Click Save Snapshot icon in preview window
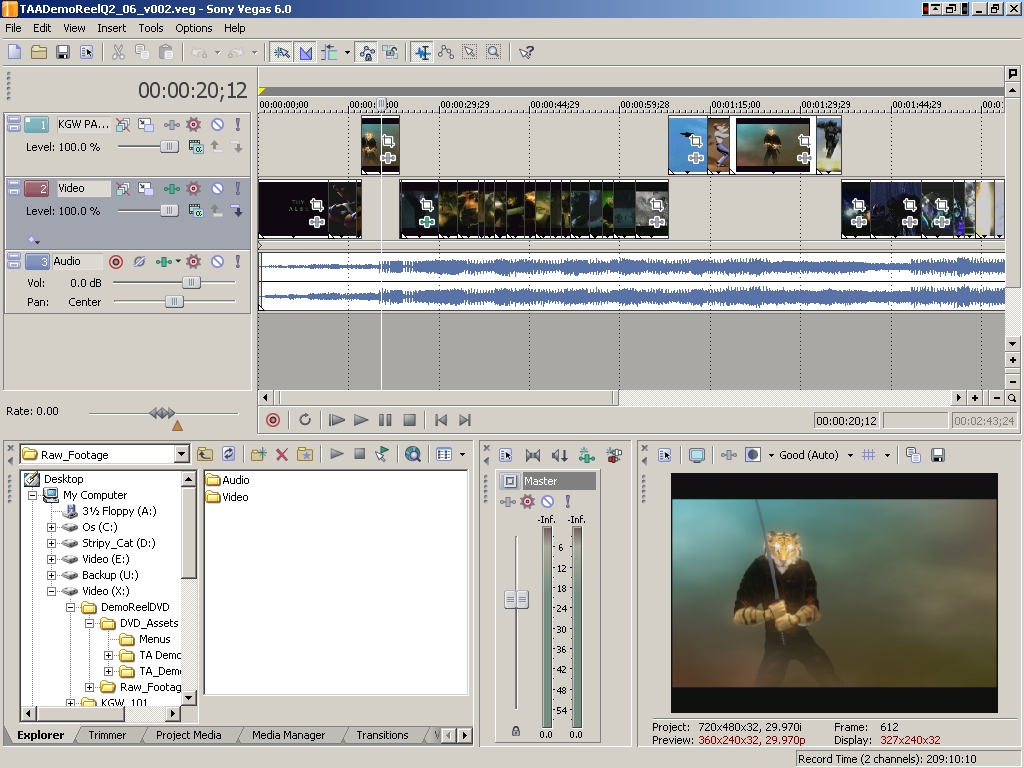The height and width of the screenshot is (768, 1024). click(938, 455)
